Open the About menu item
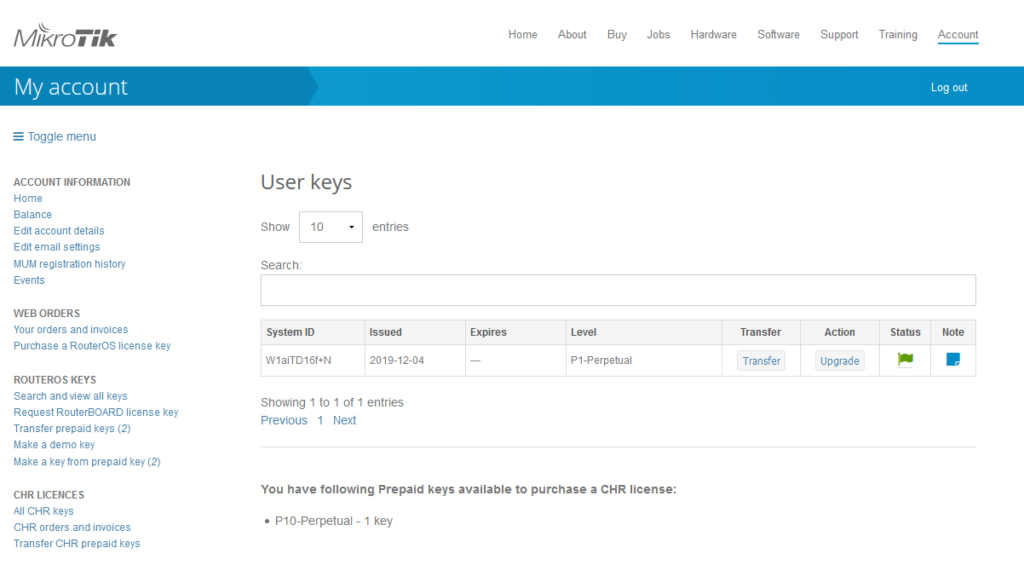 click(x=572, y=35)
